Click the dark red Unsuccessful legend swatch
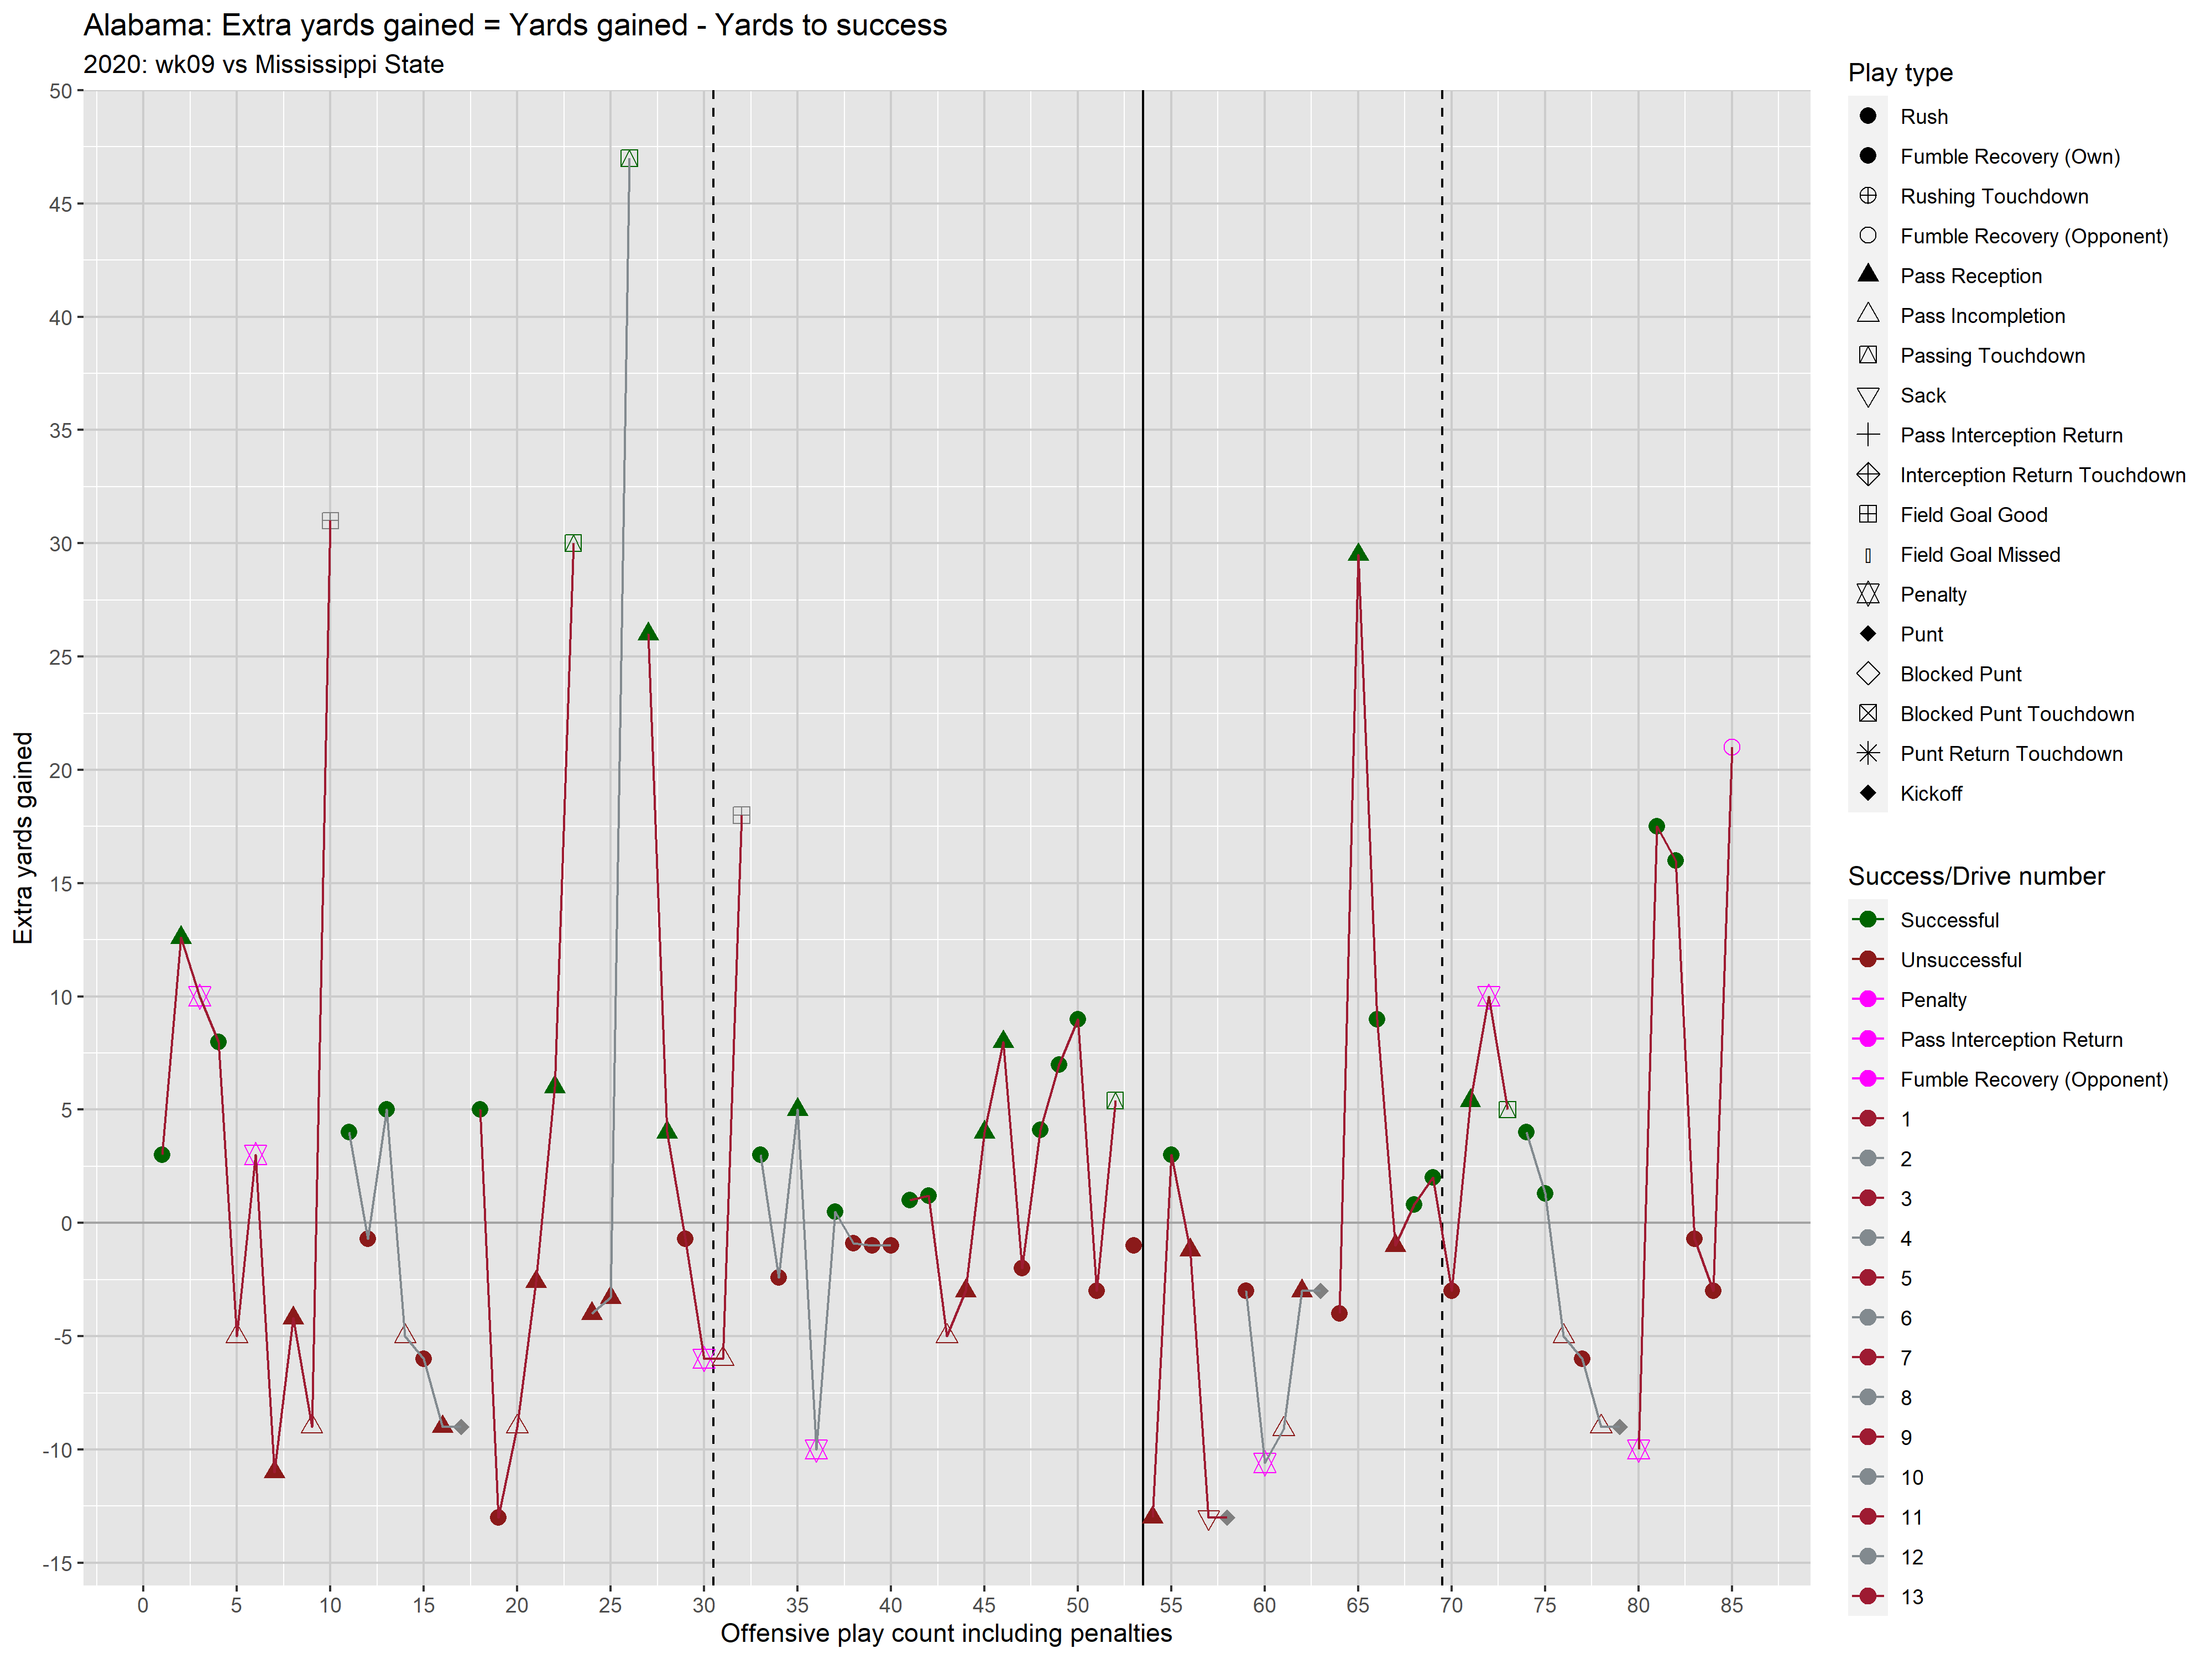Image resolution: width=2212 pixels, height=1659 pixels. point(1867,959)
